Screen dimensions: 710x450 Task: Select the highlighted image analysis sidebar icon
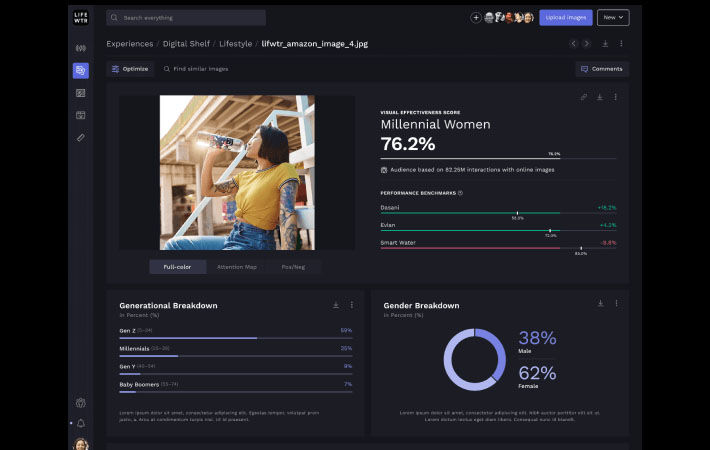[x=81, y=71]
